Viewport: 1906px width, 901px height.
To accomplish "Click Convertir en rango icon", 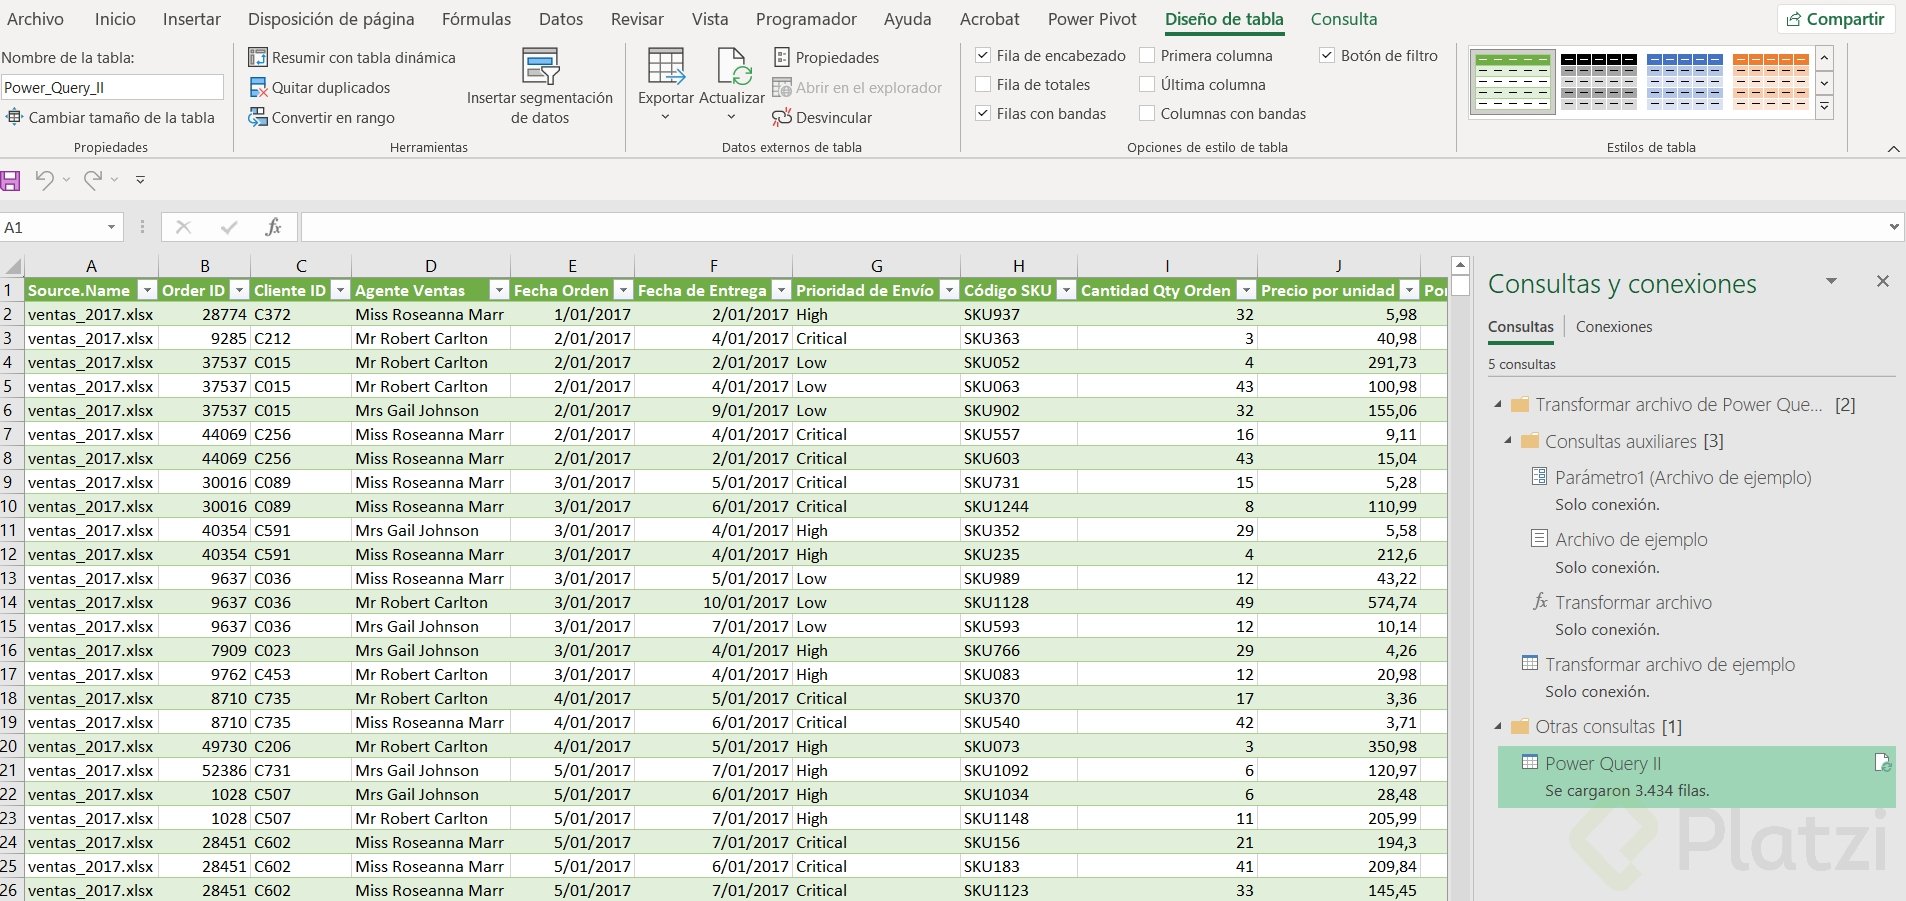I will click(x=258, y=118).
